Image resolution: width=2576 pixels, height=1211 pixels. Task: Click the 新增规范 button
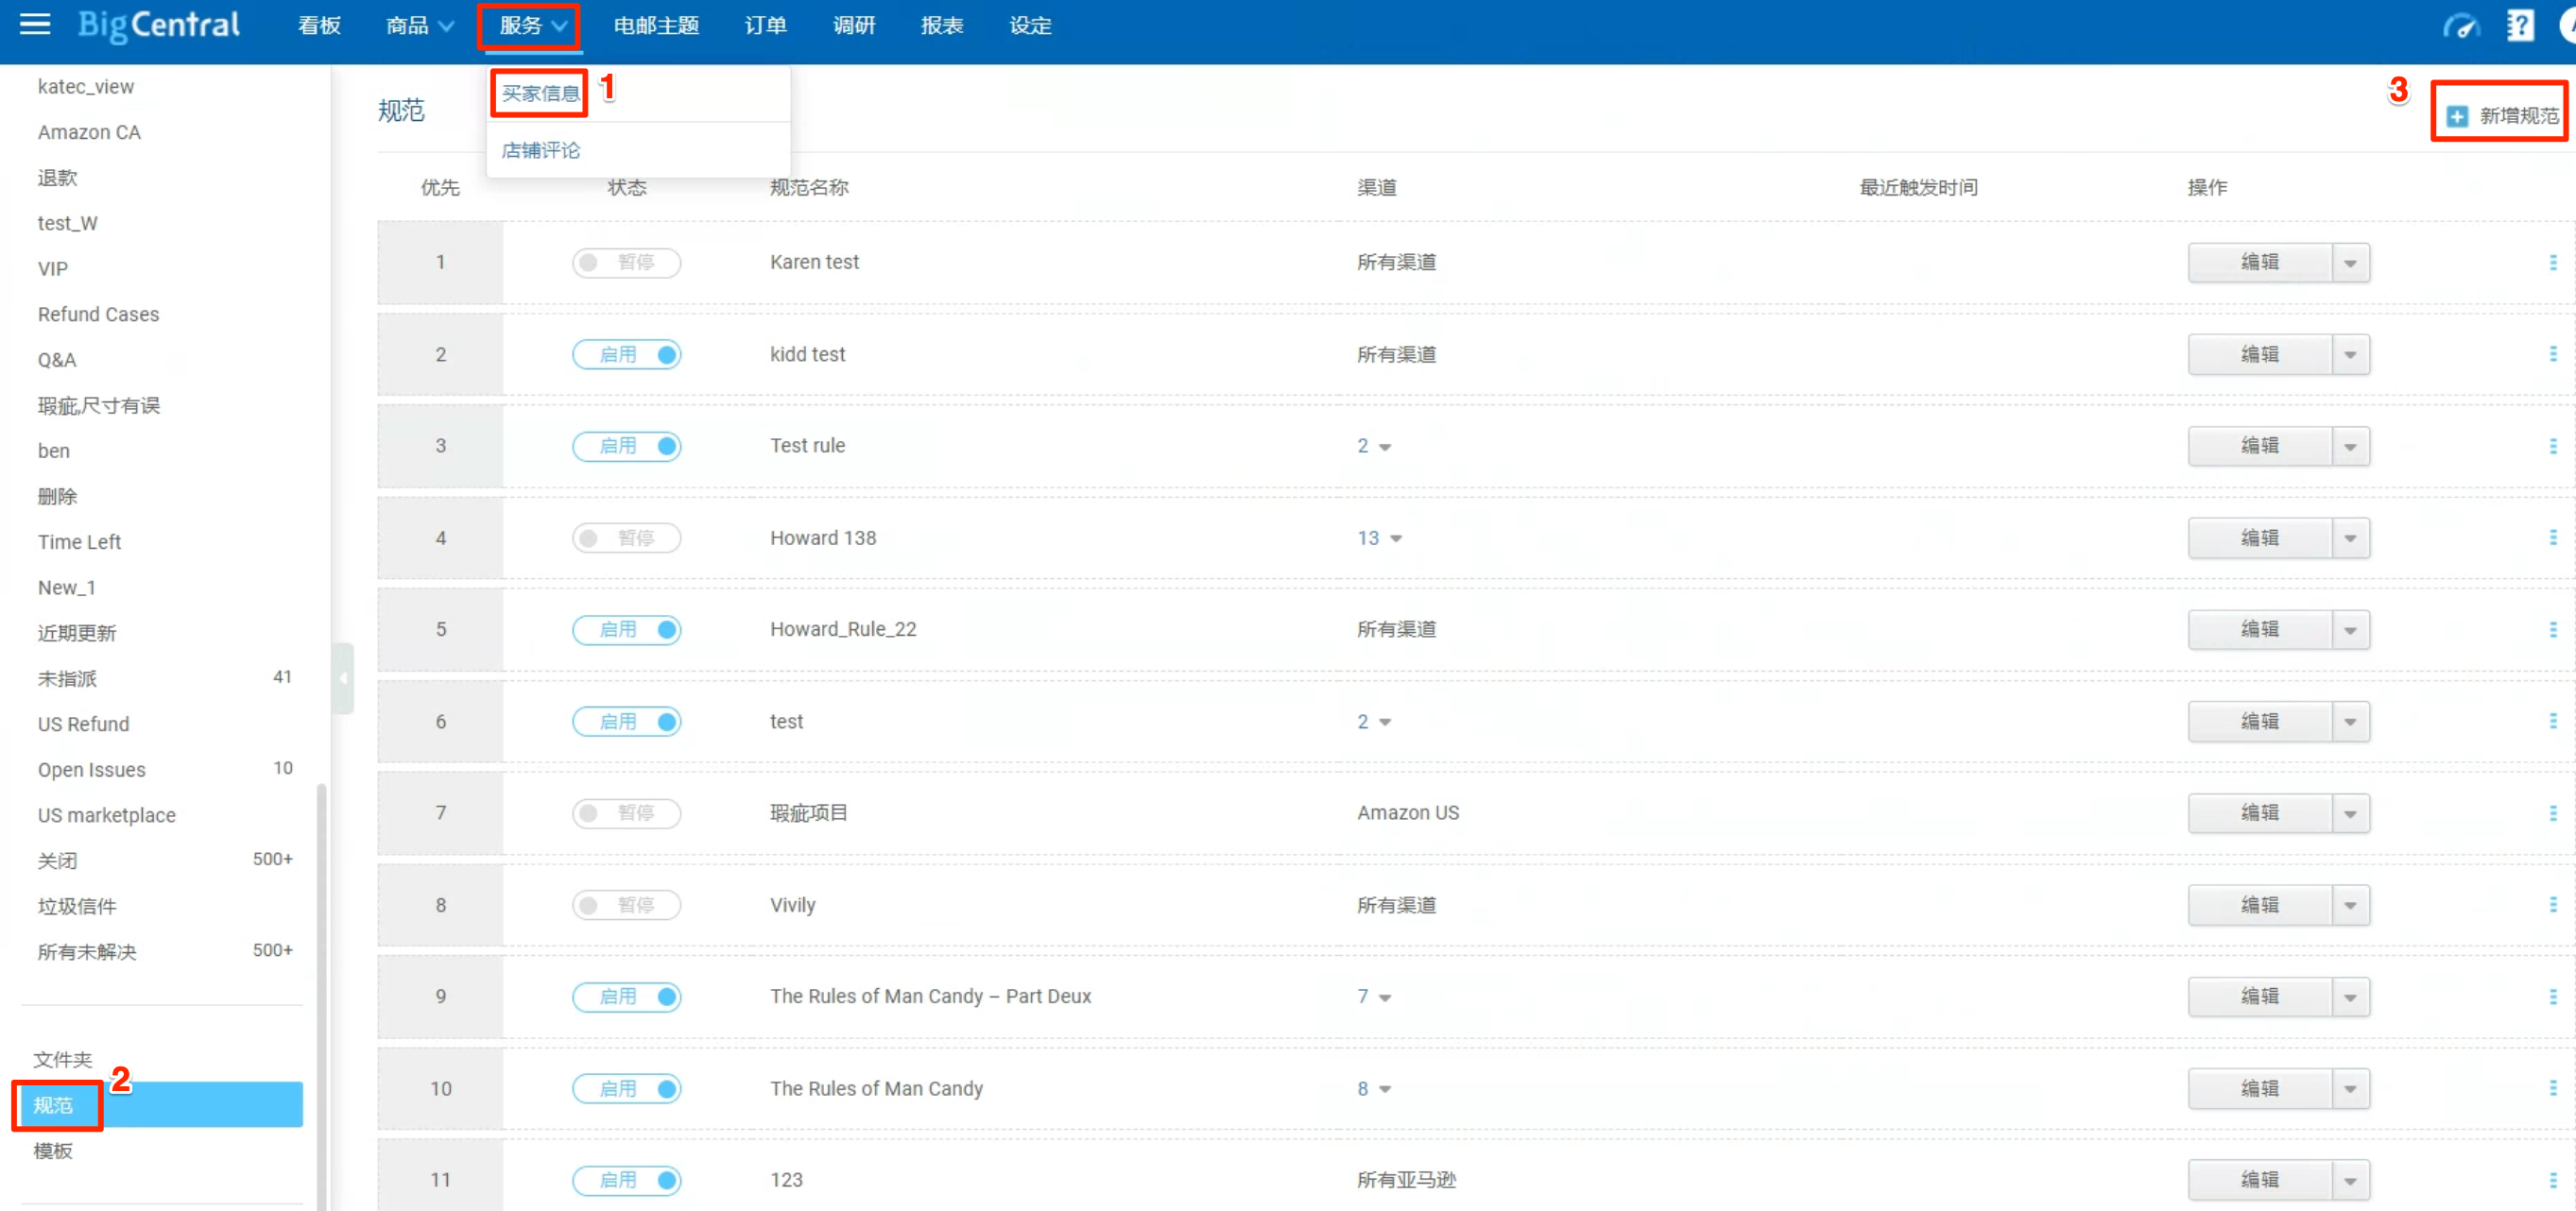(2503, 116)
